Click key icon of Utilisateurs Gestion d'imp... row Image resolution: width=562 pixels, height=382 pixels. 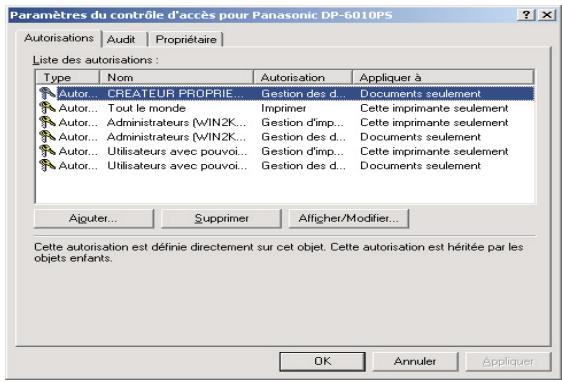pyautogui.click(x=47, y=151)
